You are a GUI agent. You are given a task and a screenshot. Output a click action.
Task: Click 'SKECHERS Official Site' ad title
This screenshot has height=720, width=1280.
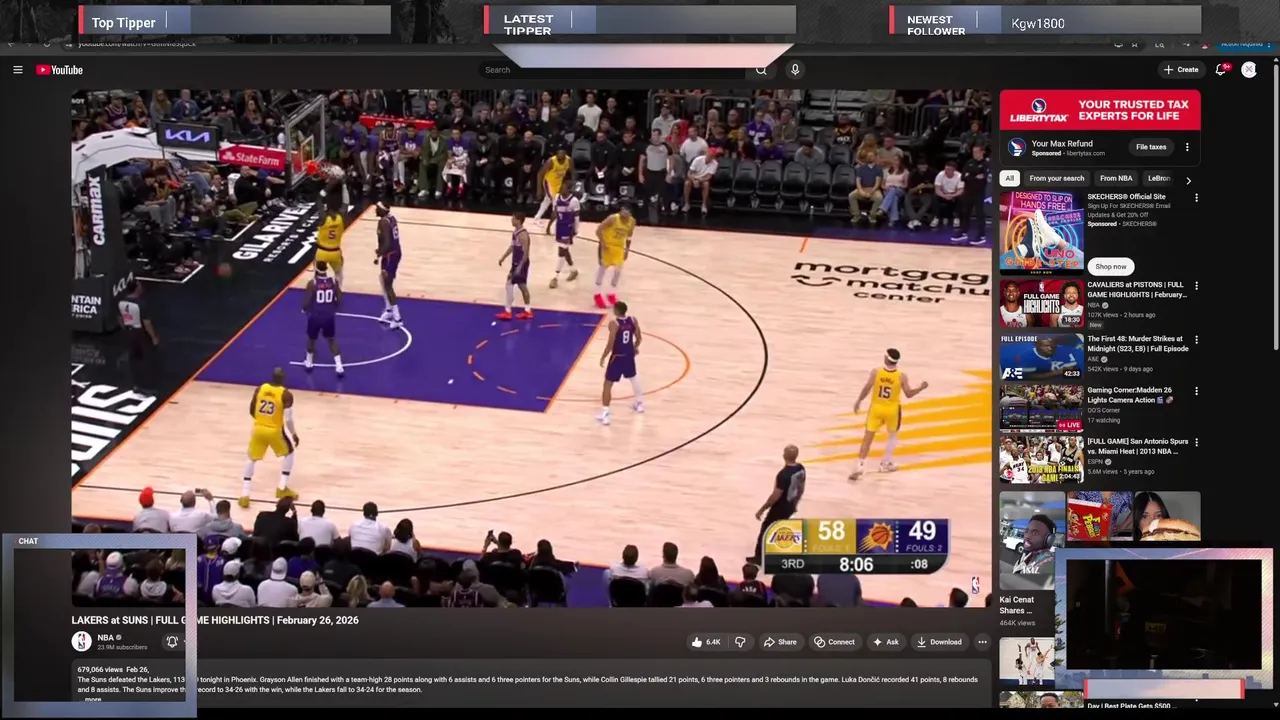[1127, 197]
